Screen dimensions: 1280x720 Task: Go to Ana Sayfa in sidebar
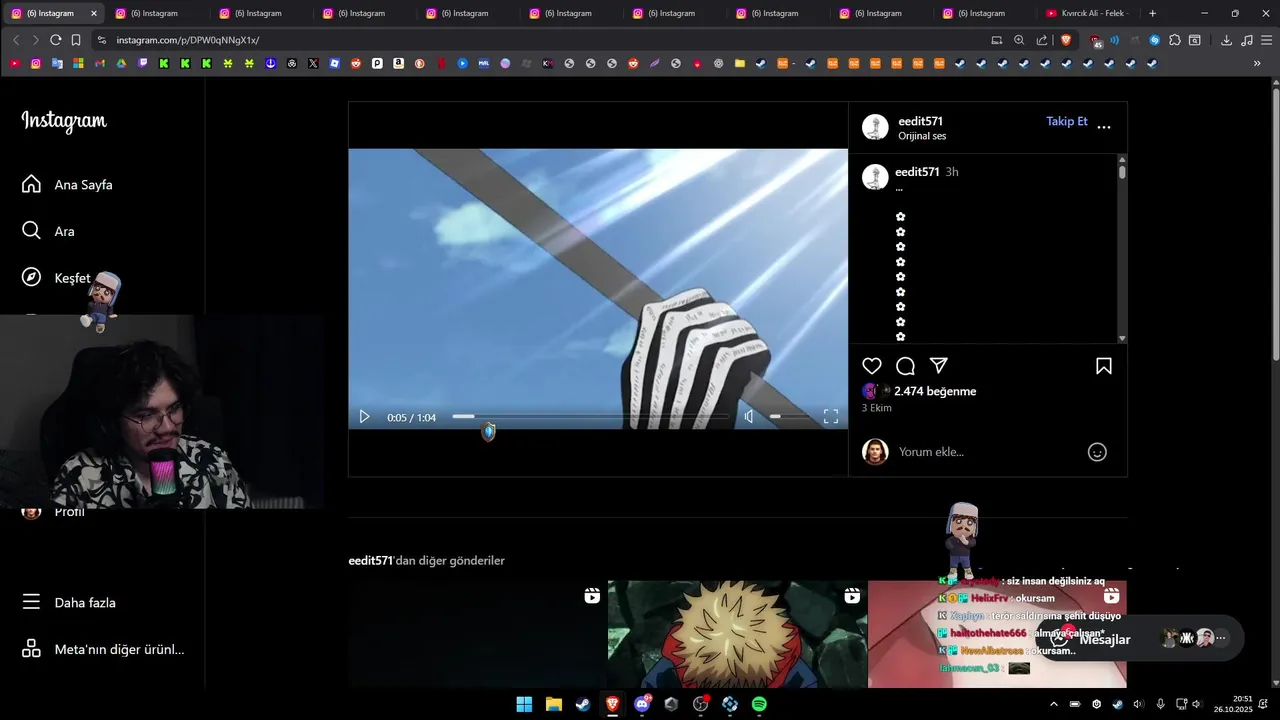point(67,185)
